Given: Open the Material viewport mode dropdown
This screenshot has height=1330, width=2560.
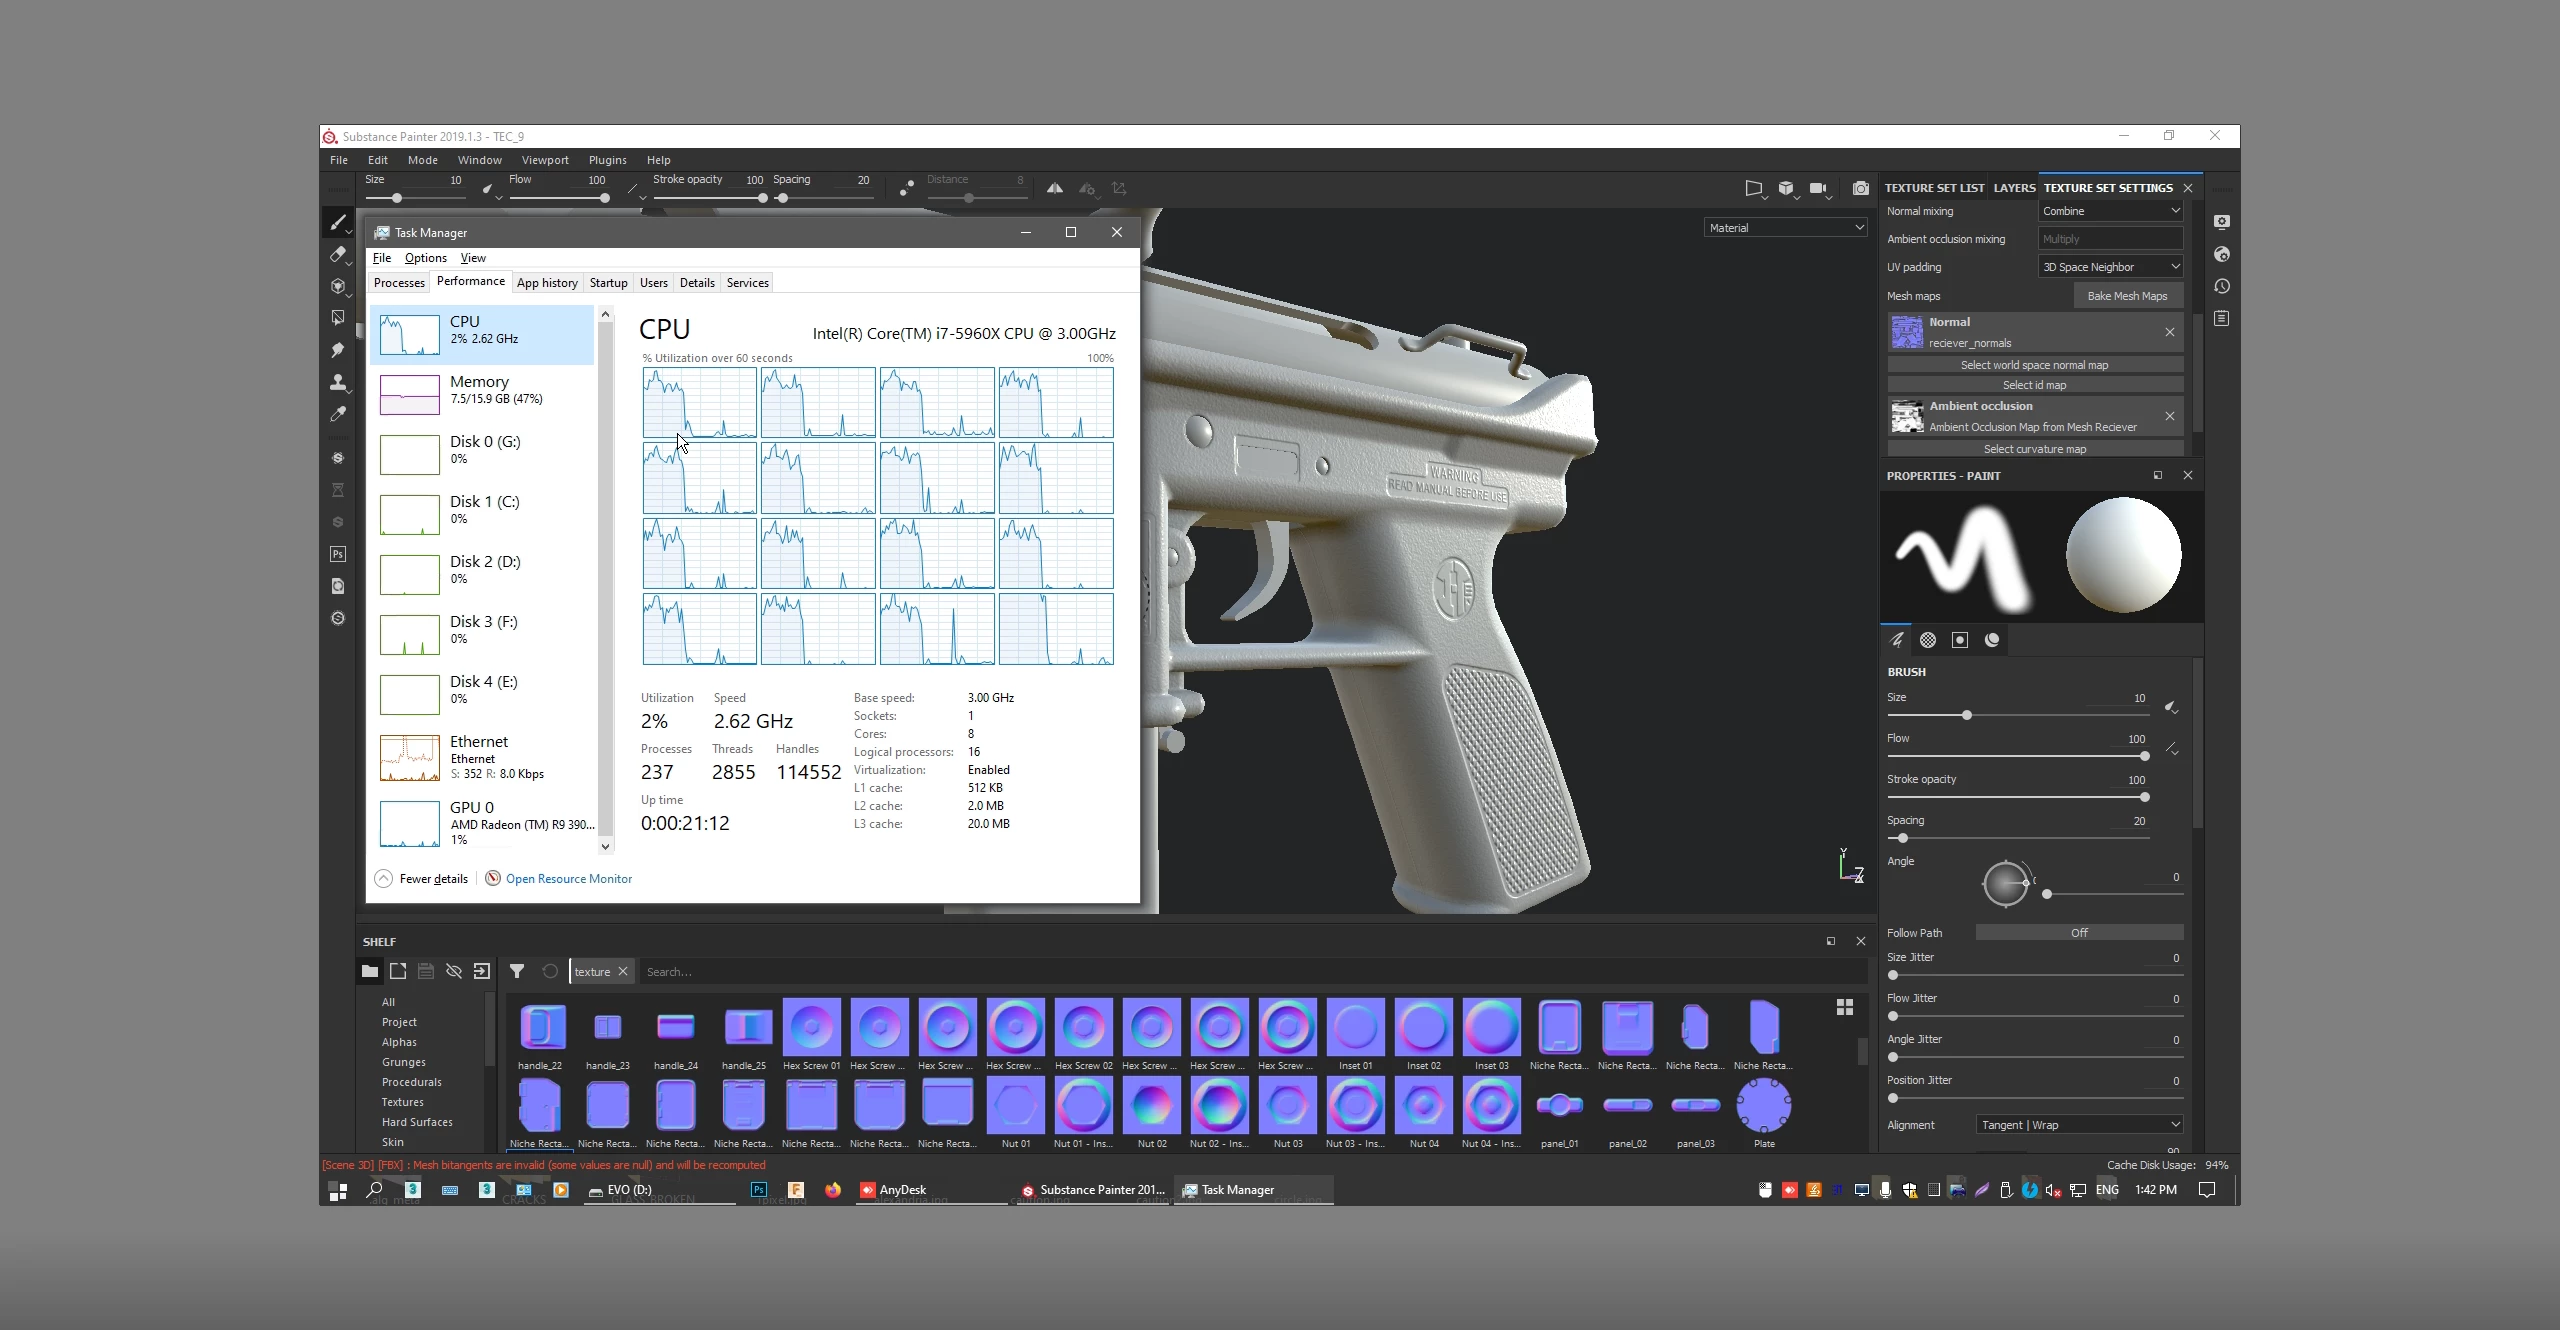Looking at the screenshot, I should click(x=1785, y=228).
